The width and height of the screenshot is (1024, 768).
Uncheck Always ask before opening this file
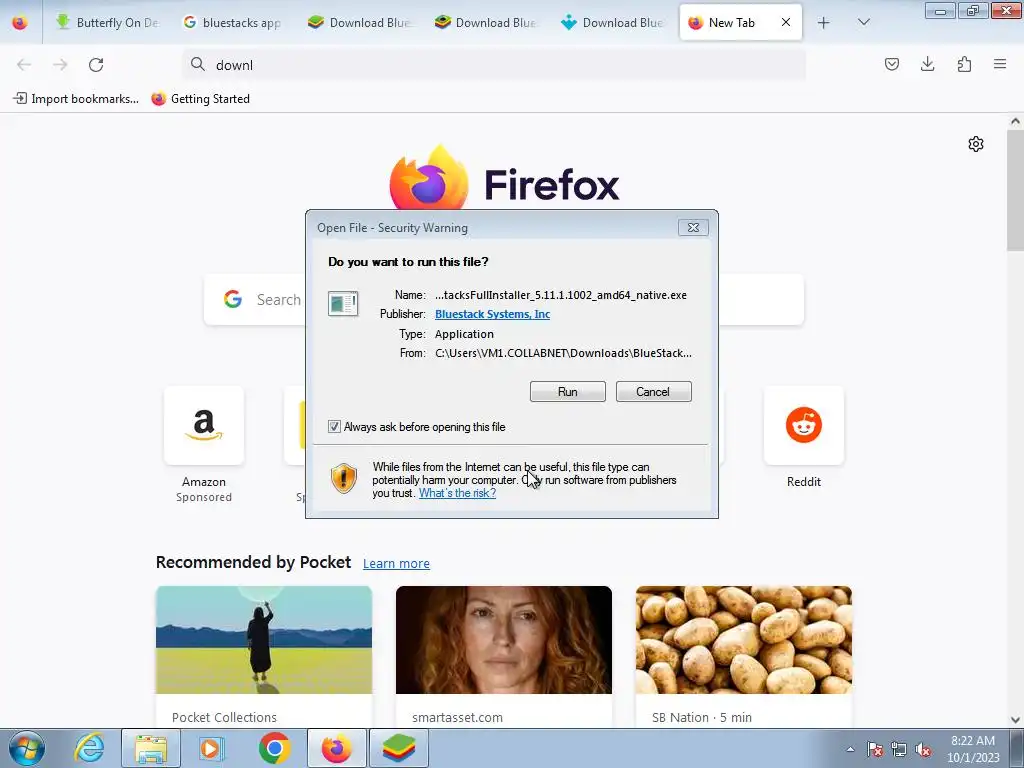pos(334,426)
